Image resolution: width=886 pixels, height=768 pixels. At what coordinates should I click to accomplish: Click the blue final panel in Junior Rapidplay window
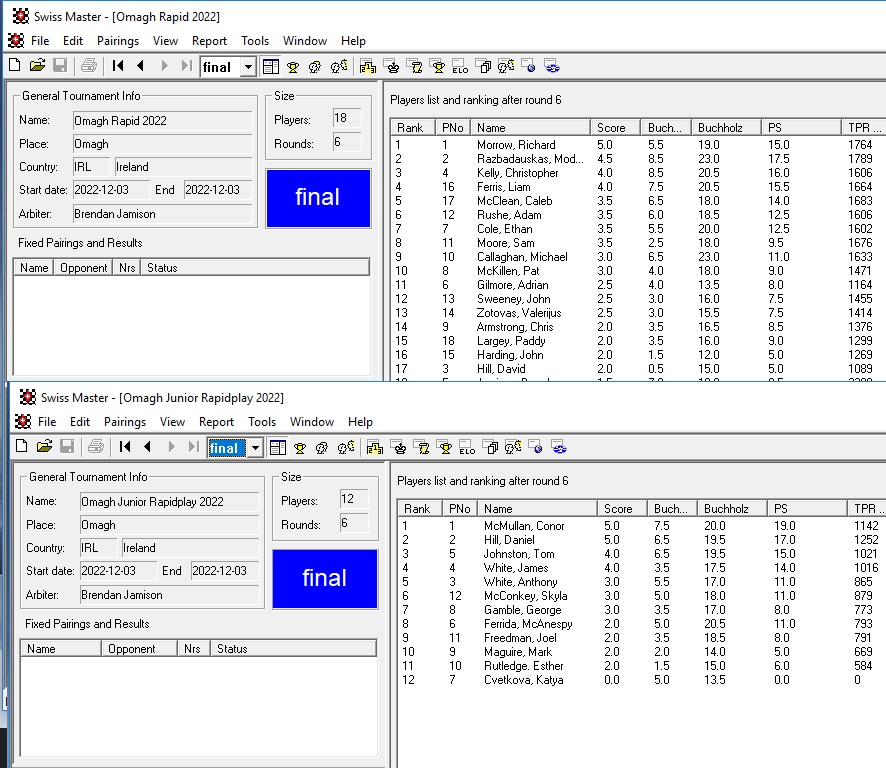click(325, 578)
